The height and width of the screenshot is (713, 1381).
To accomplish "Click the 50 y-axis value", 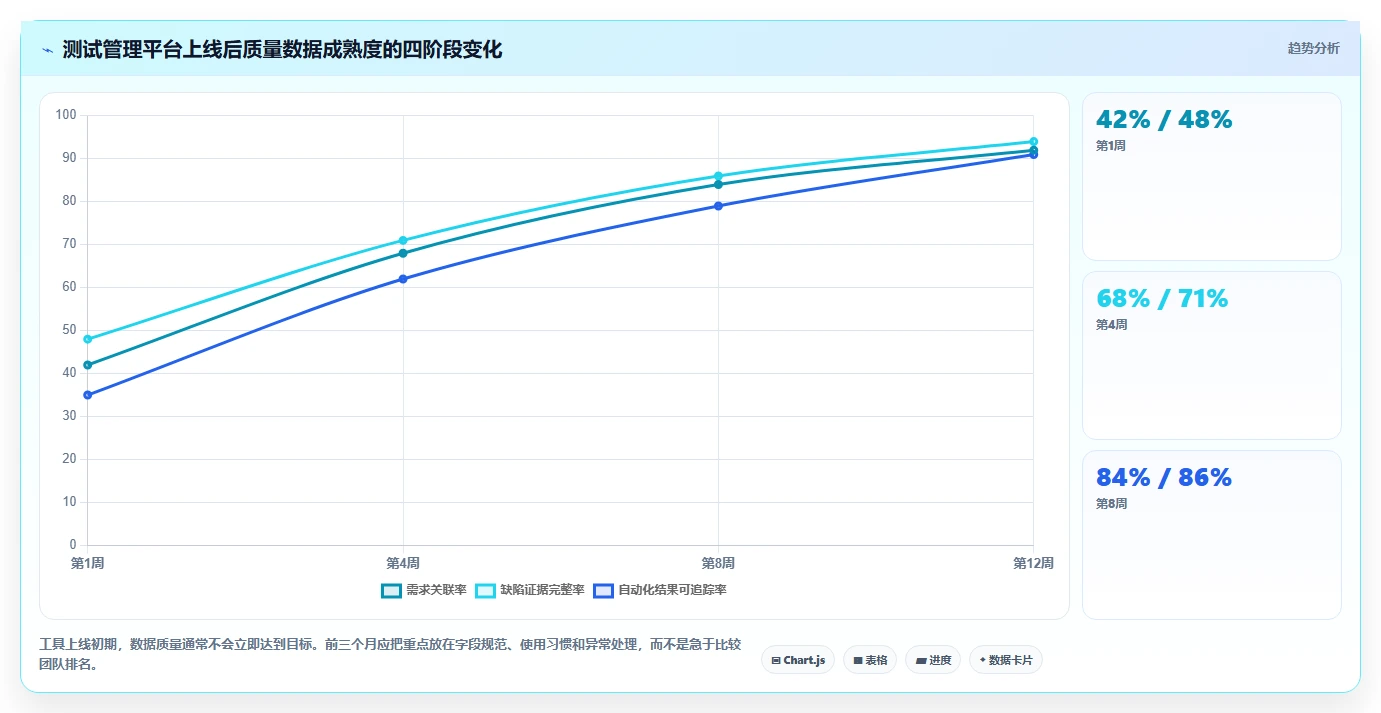I will point(70,330).
